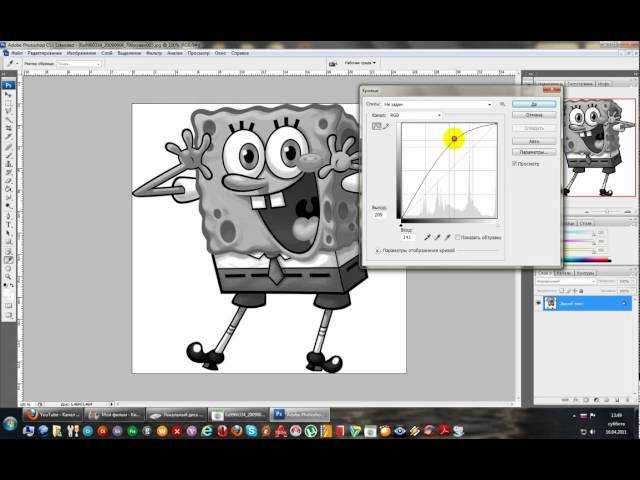Select the Brush tool
Viewport: 640px width, 480px height.
point(8,157)
